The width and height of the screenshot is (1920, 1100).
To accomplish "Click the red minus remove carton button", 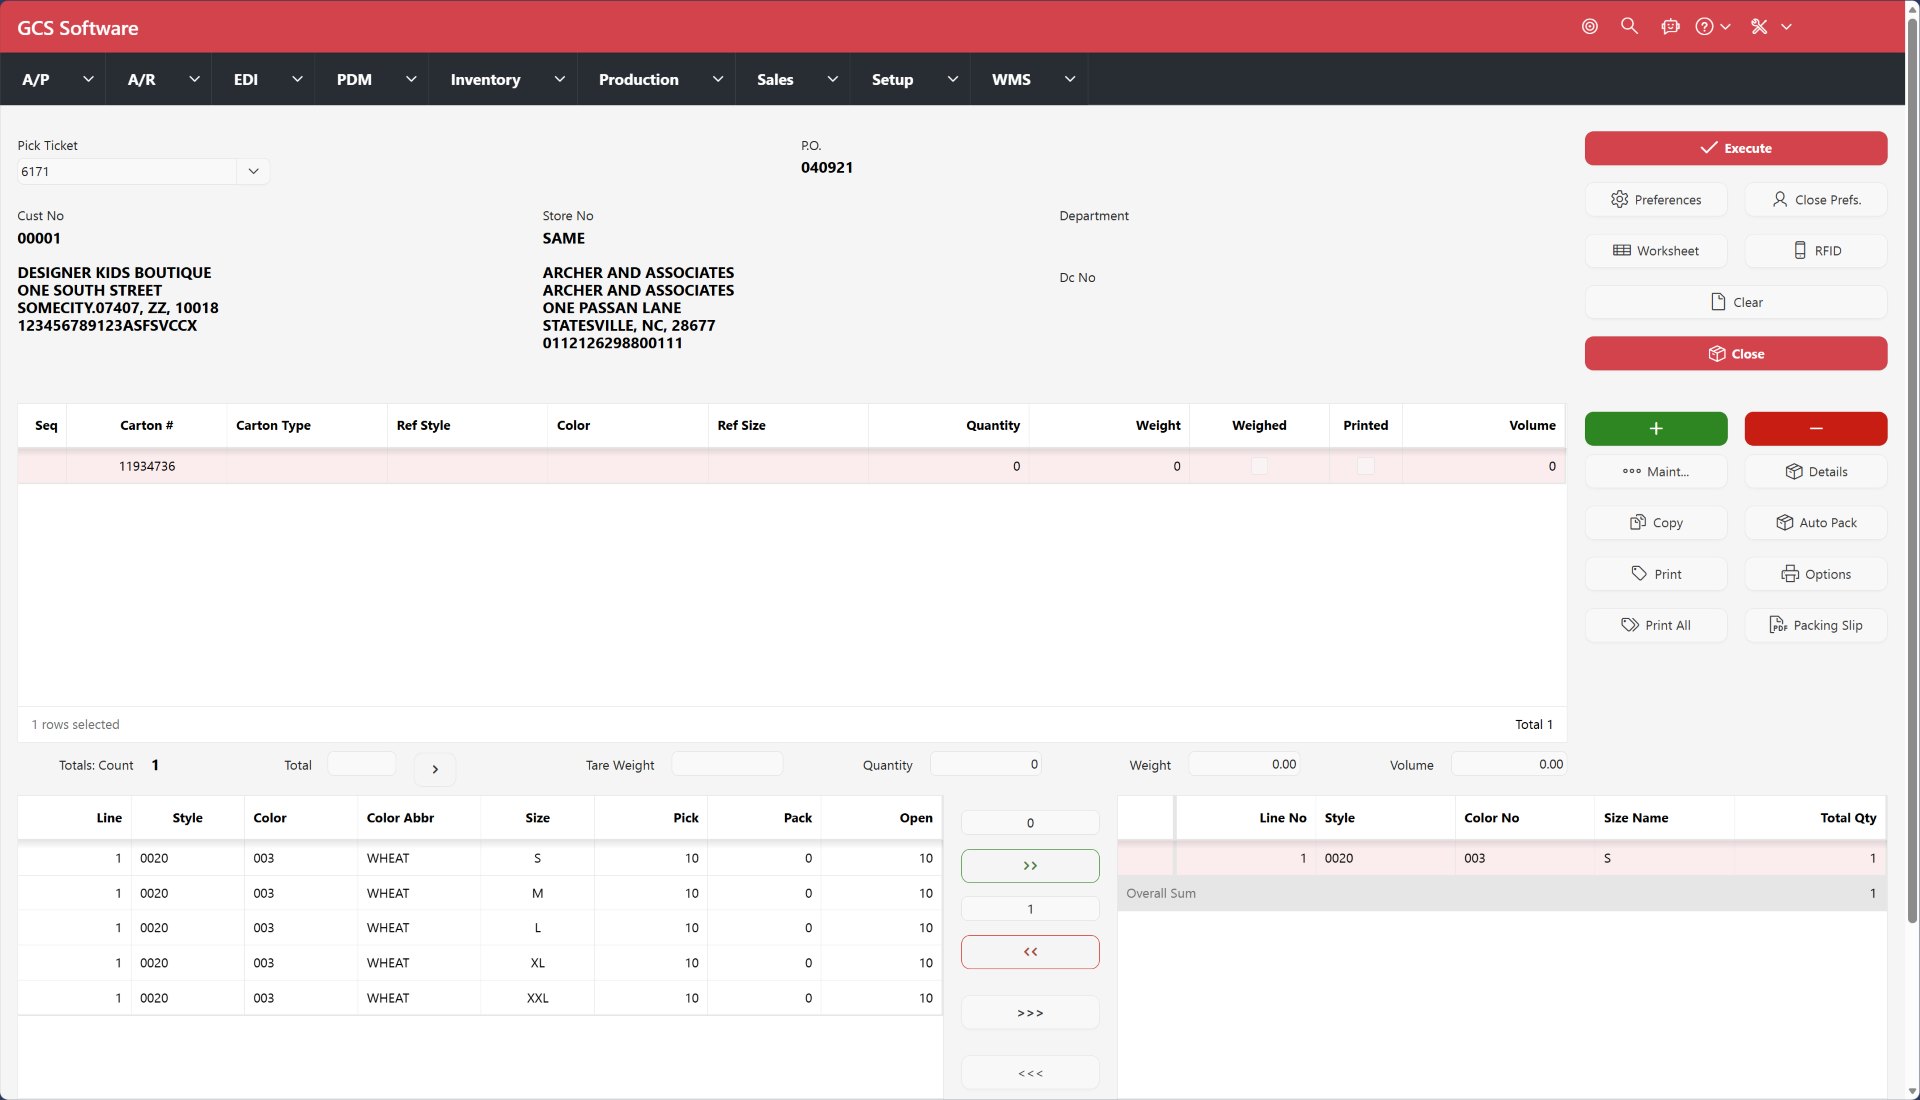I will click(1816, 428).
